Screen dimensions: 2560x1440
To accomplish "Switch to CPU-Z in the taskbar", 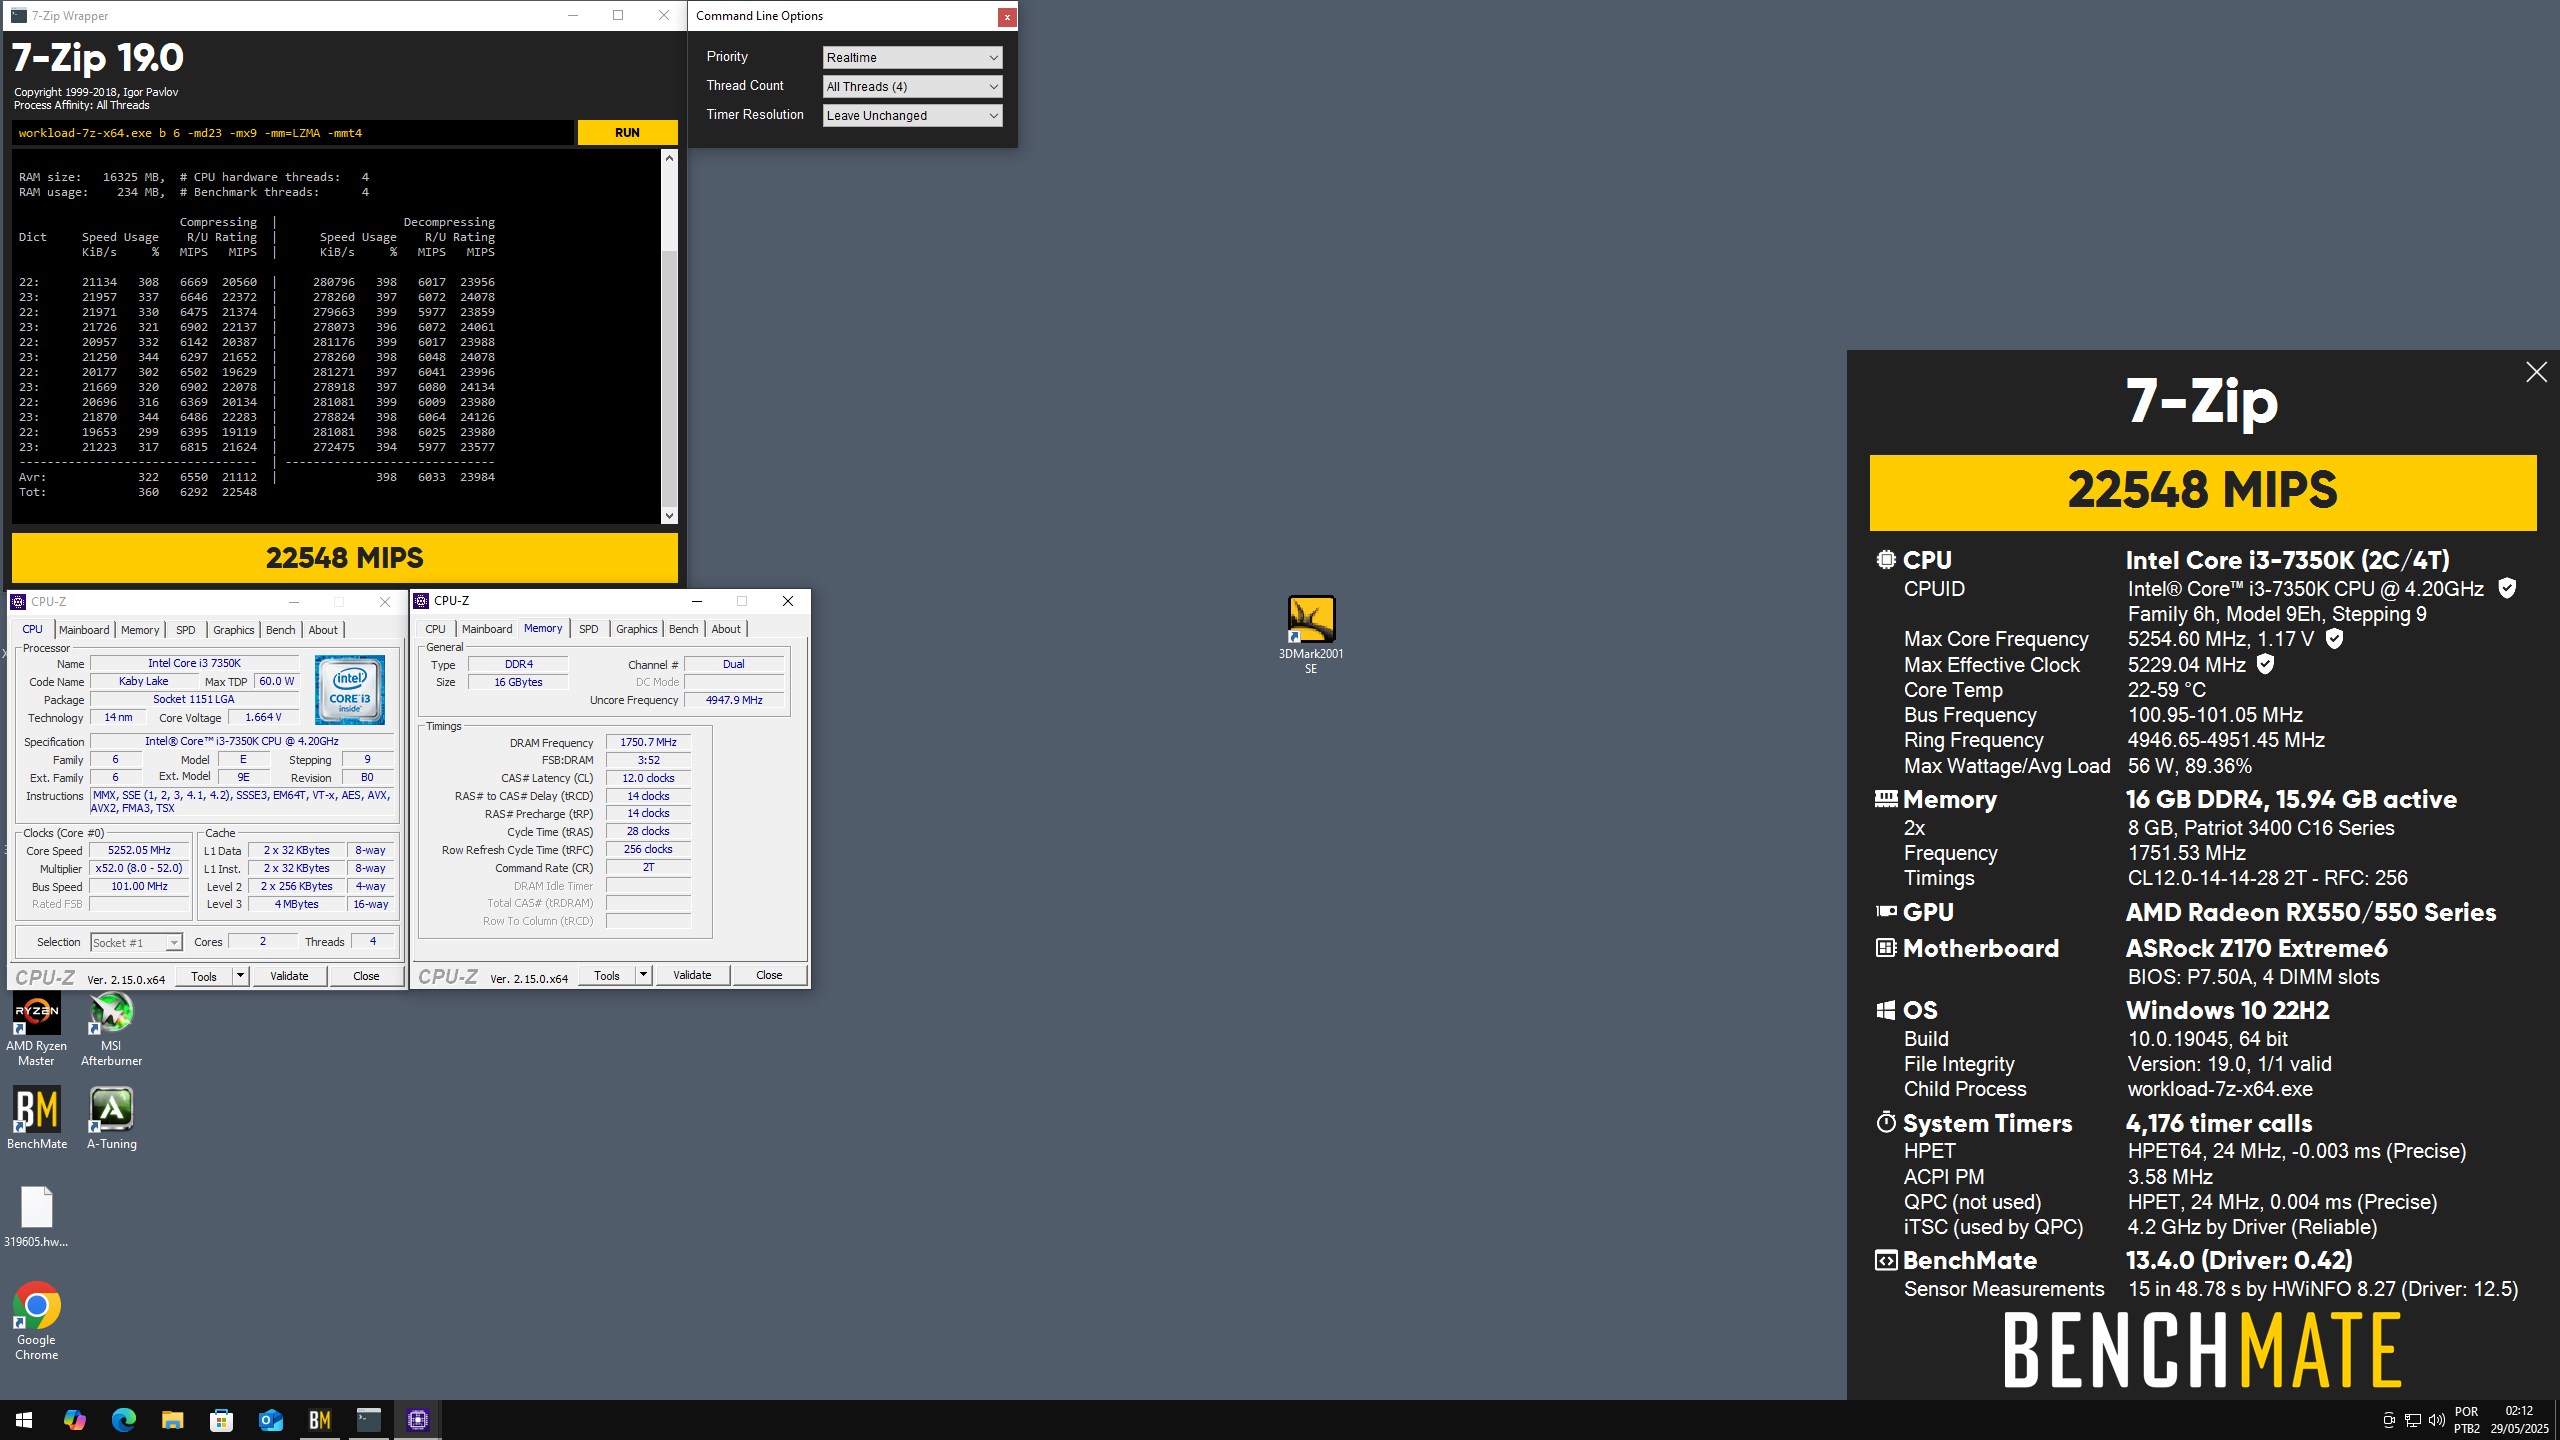I will (418, 1420).
